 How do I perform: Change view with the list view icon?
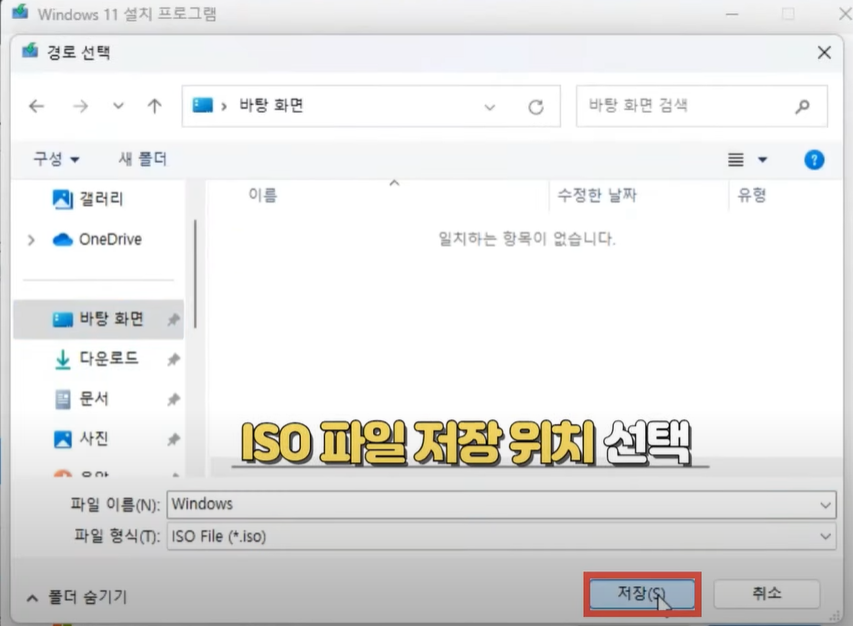(735, 159)
